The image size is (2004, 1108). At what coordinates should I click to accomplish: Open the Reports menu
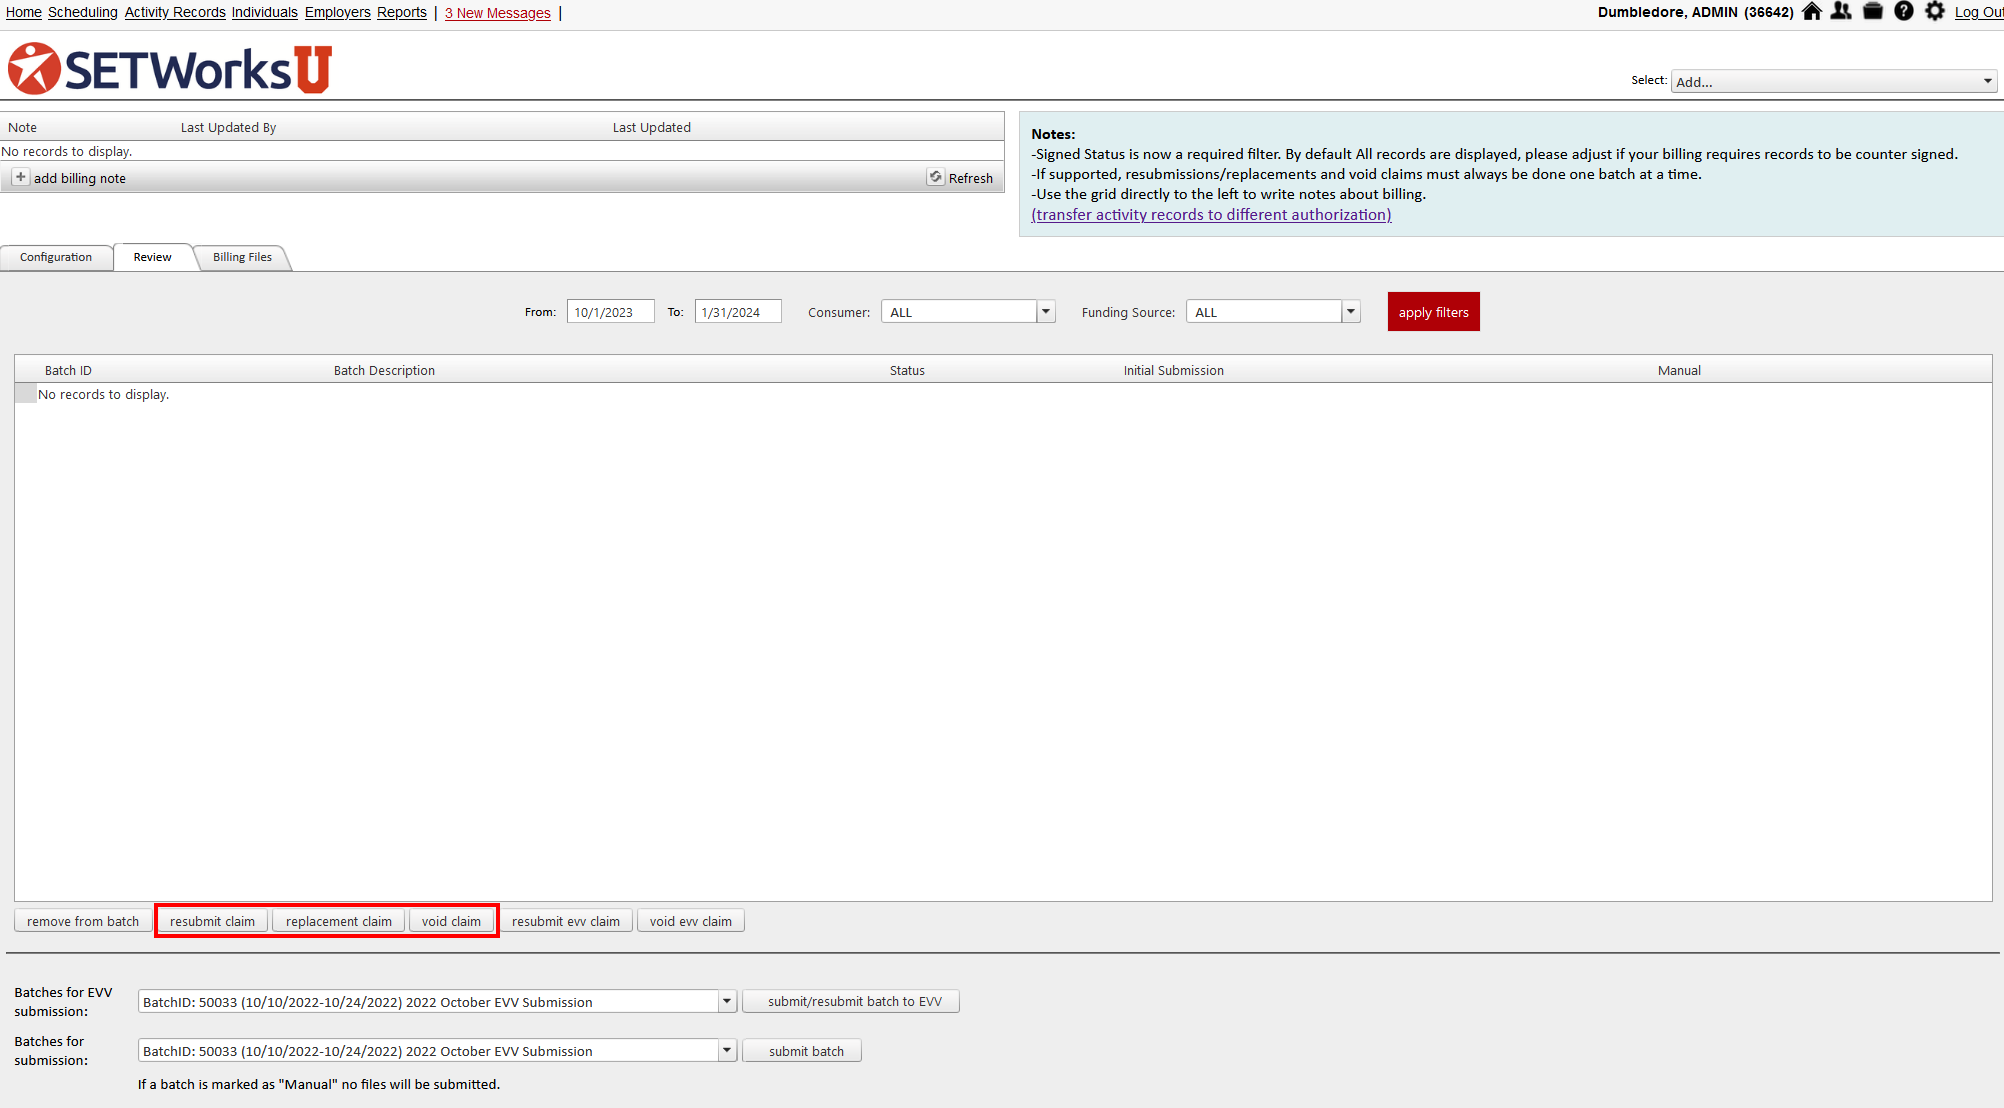click(x=402, y=12)
